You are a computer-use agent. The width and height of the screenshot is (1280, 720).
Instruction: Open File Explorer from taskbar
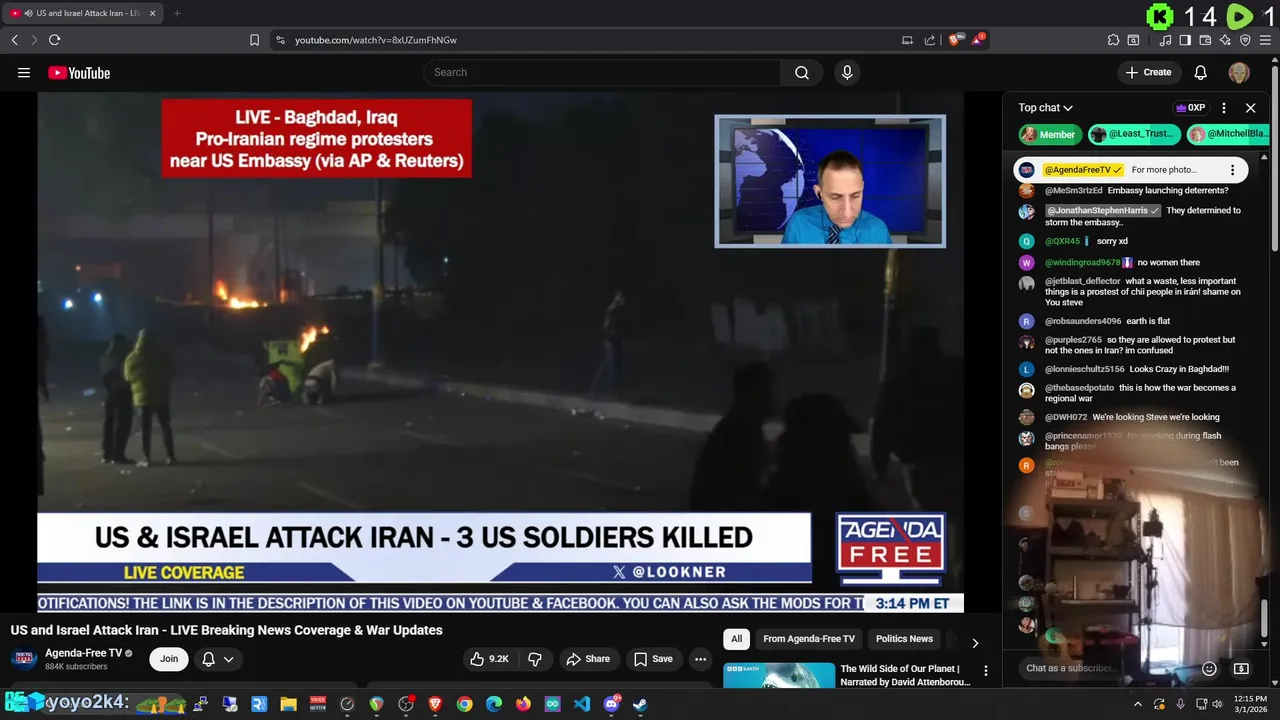coord(288,704)
